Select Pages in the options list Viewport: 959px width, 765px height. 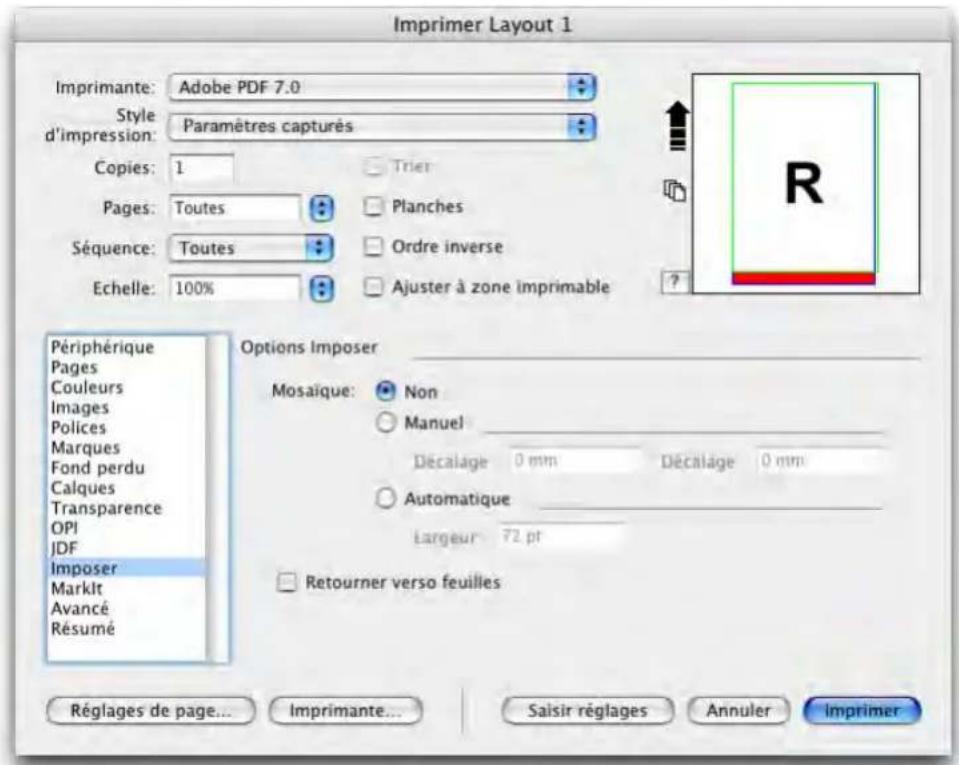pyautogui.click(x=127, y=368)
